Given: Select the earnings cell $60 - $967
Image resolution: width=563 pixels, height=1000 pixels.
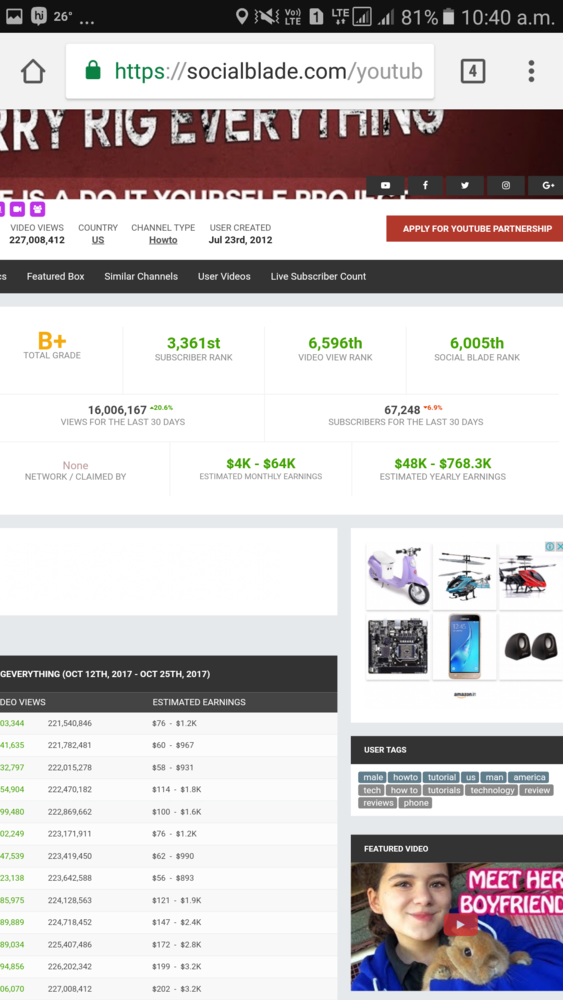Looking at the screenshot, I should coord(173,745).
